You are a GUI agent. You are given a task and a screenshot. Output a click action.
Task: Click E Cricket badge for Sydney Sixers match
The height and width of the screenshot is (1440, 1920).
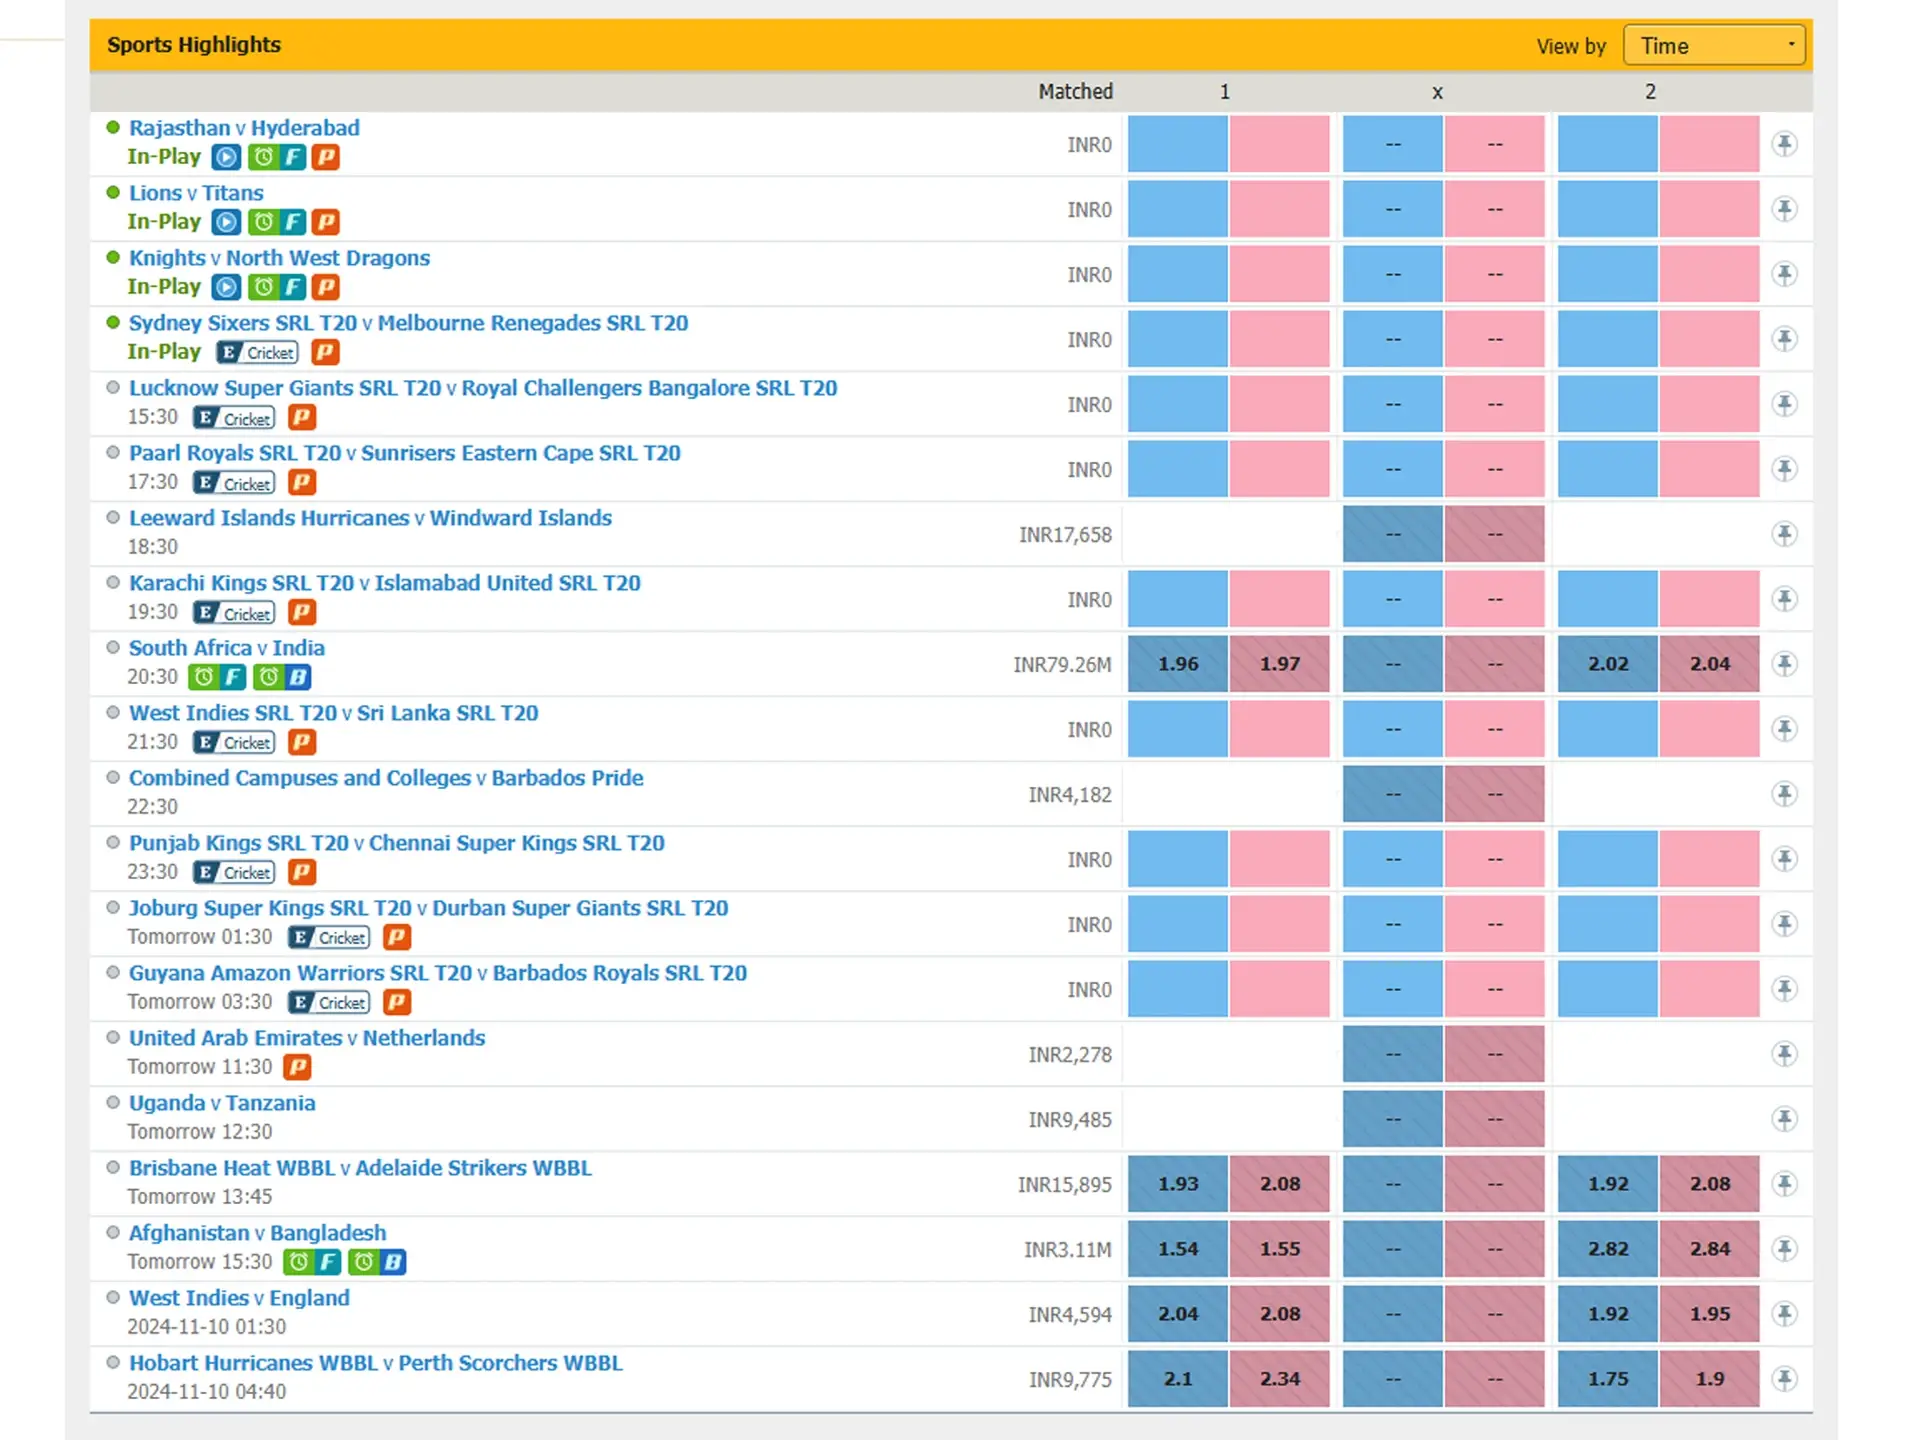(x=258, y=352)
